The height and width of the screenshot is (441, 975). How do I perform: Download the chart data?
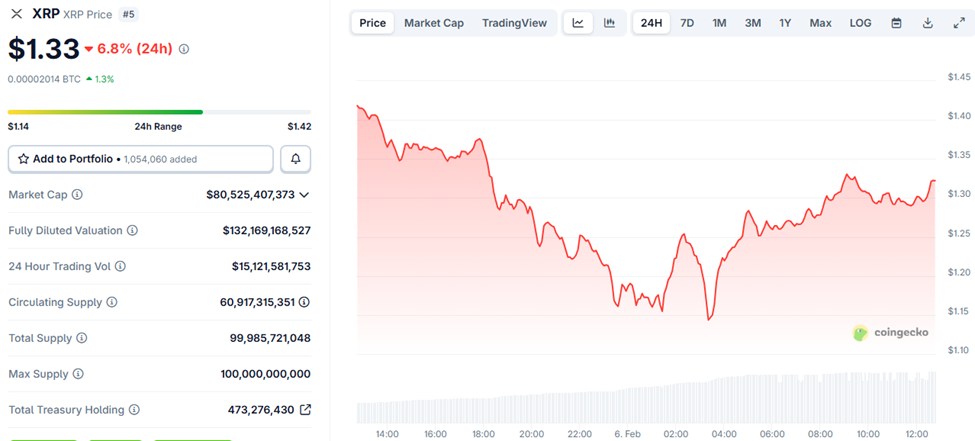[x=927, y=23]
